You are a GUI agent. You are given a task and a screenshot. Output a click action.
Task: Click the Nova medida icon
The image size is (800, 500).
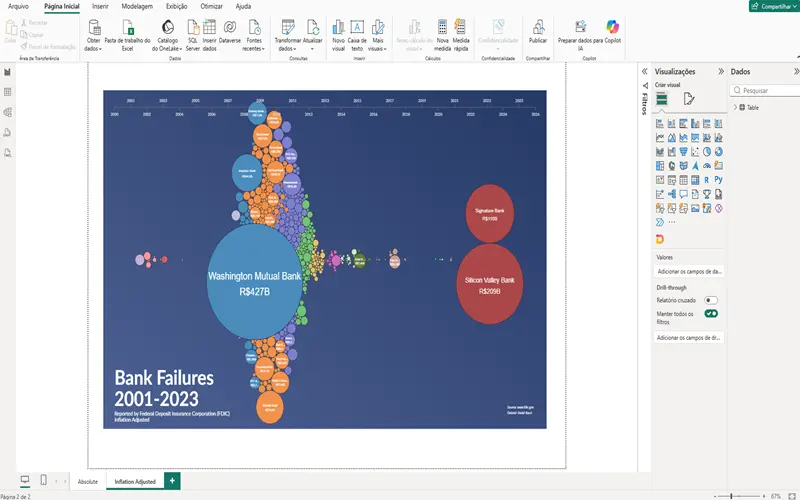click(x=443, y=28)
